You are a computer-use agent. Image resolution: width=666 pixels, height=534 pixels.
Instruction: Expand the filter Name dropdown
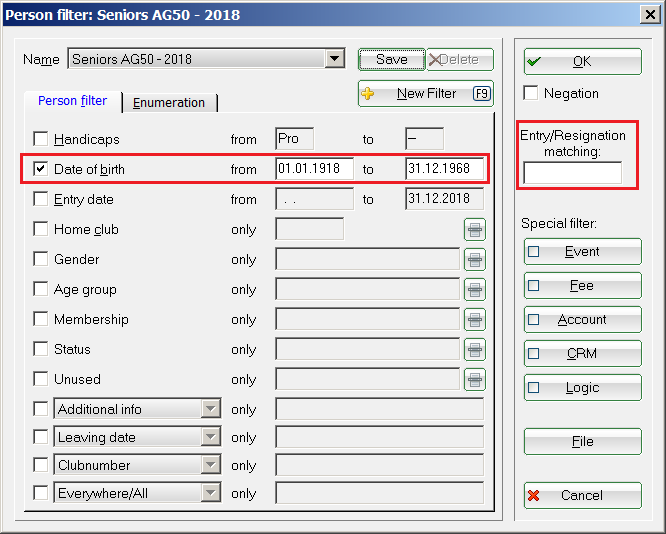(335, 60)
